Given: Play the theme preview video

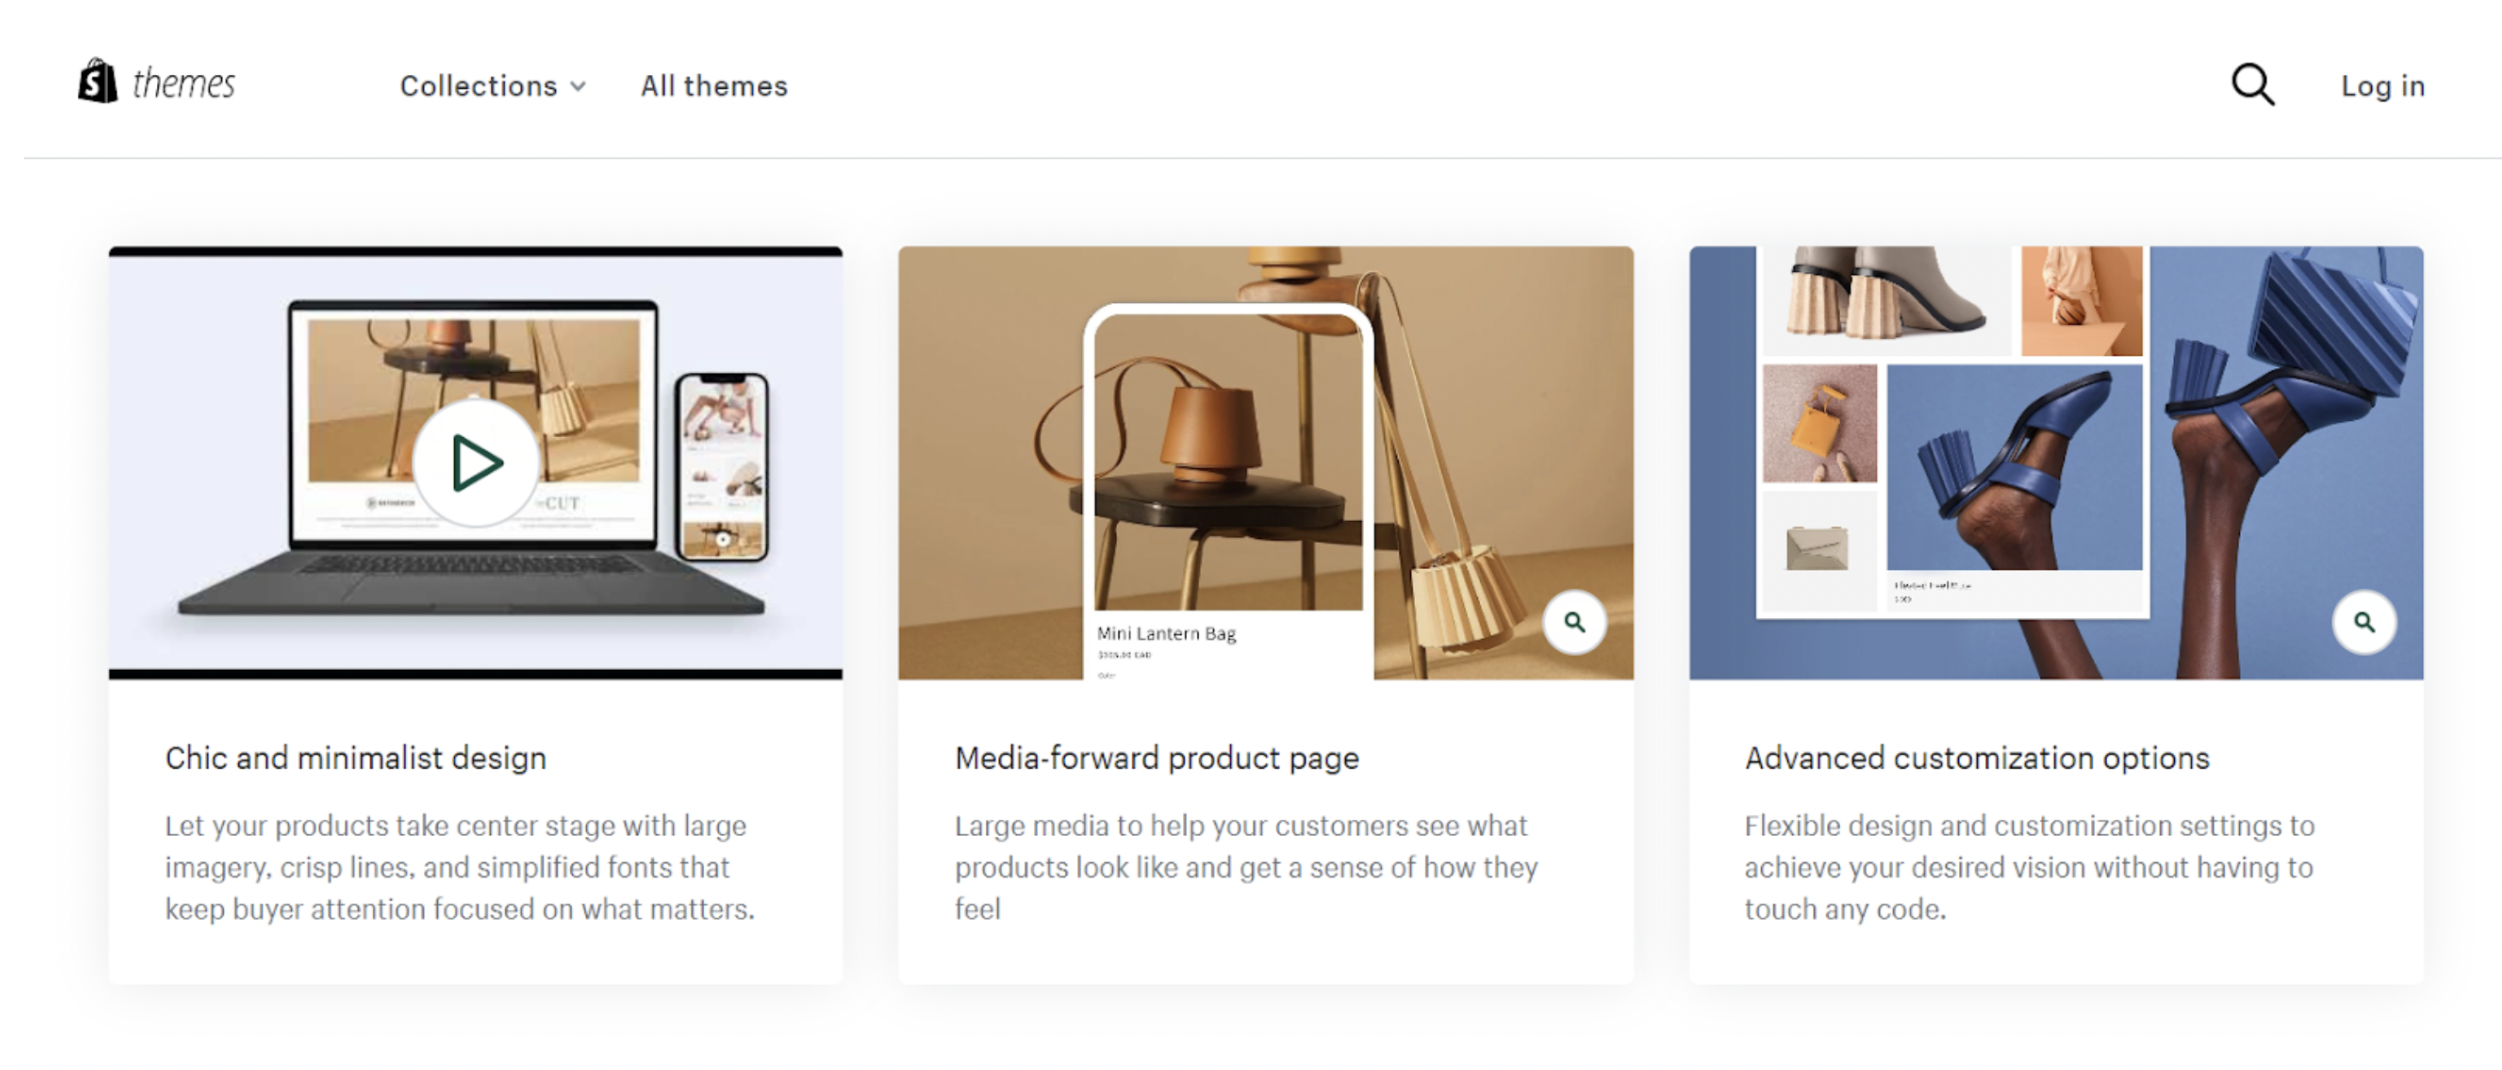Looking at the screenshot, I should click(x=476, y=463).
